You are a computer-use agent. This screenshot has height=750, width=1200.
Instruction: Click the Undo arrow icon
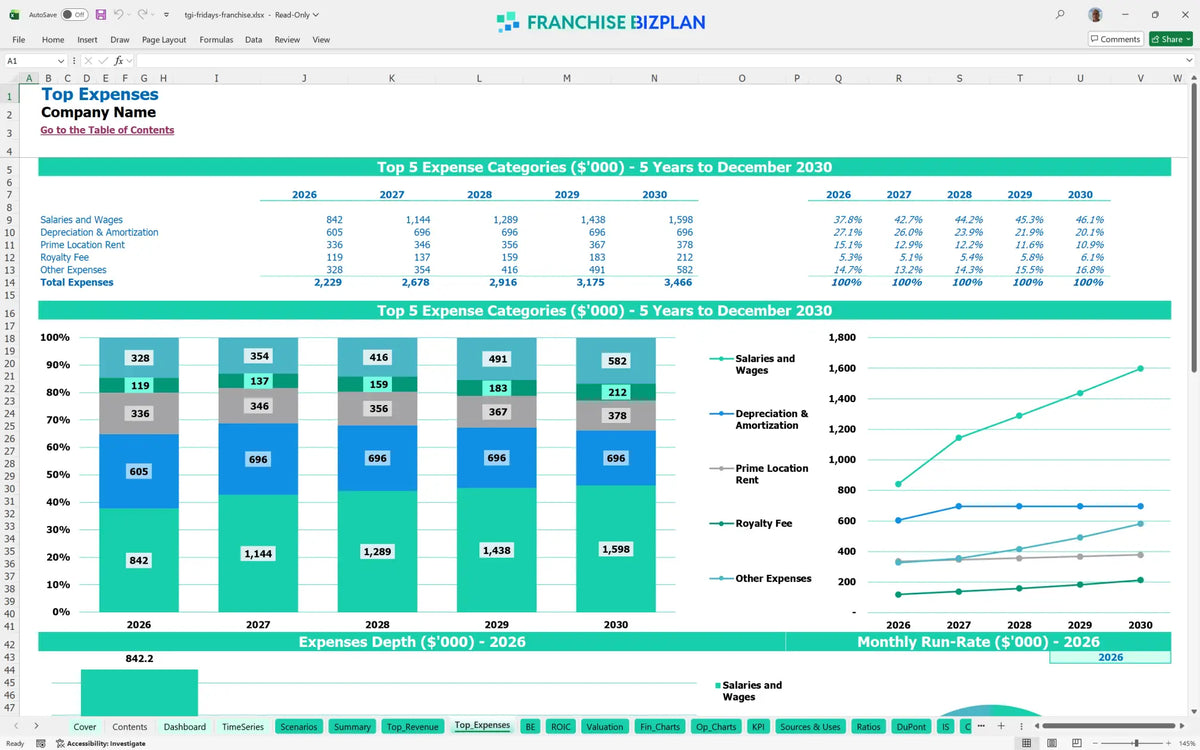(118, 15)
